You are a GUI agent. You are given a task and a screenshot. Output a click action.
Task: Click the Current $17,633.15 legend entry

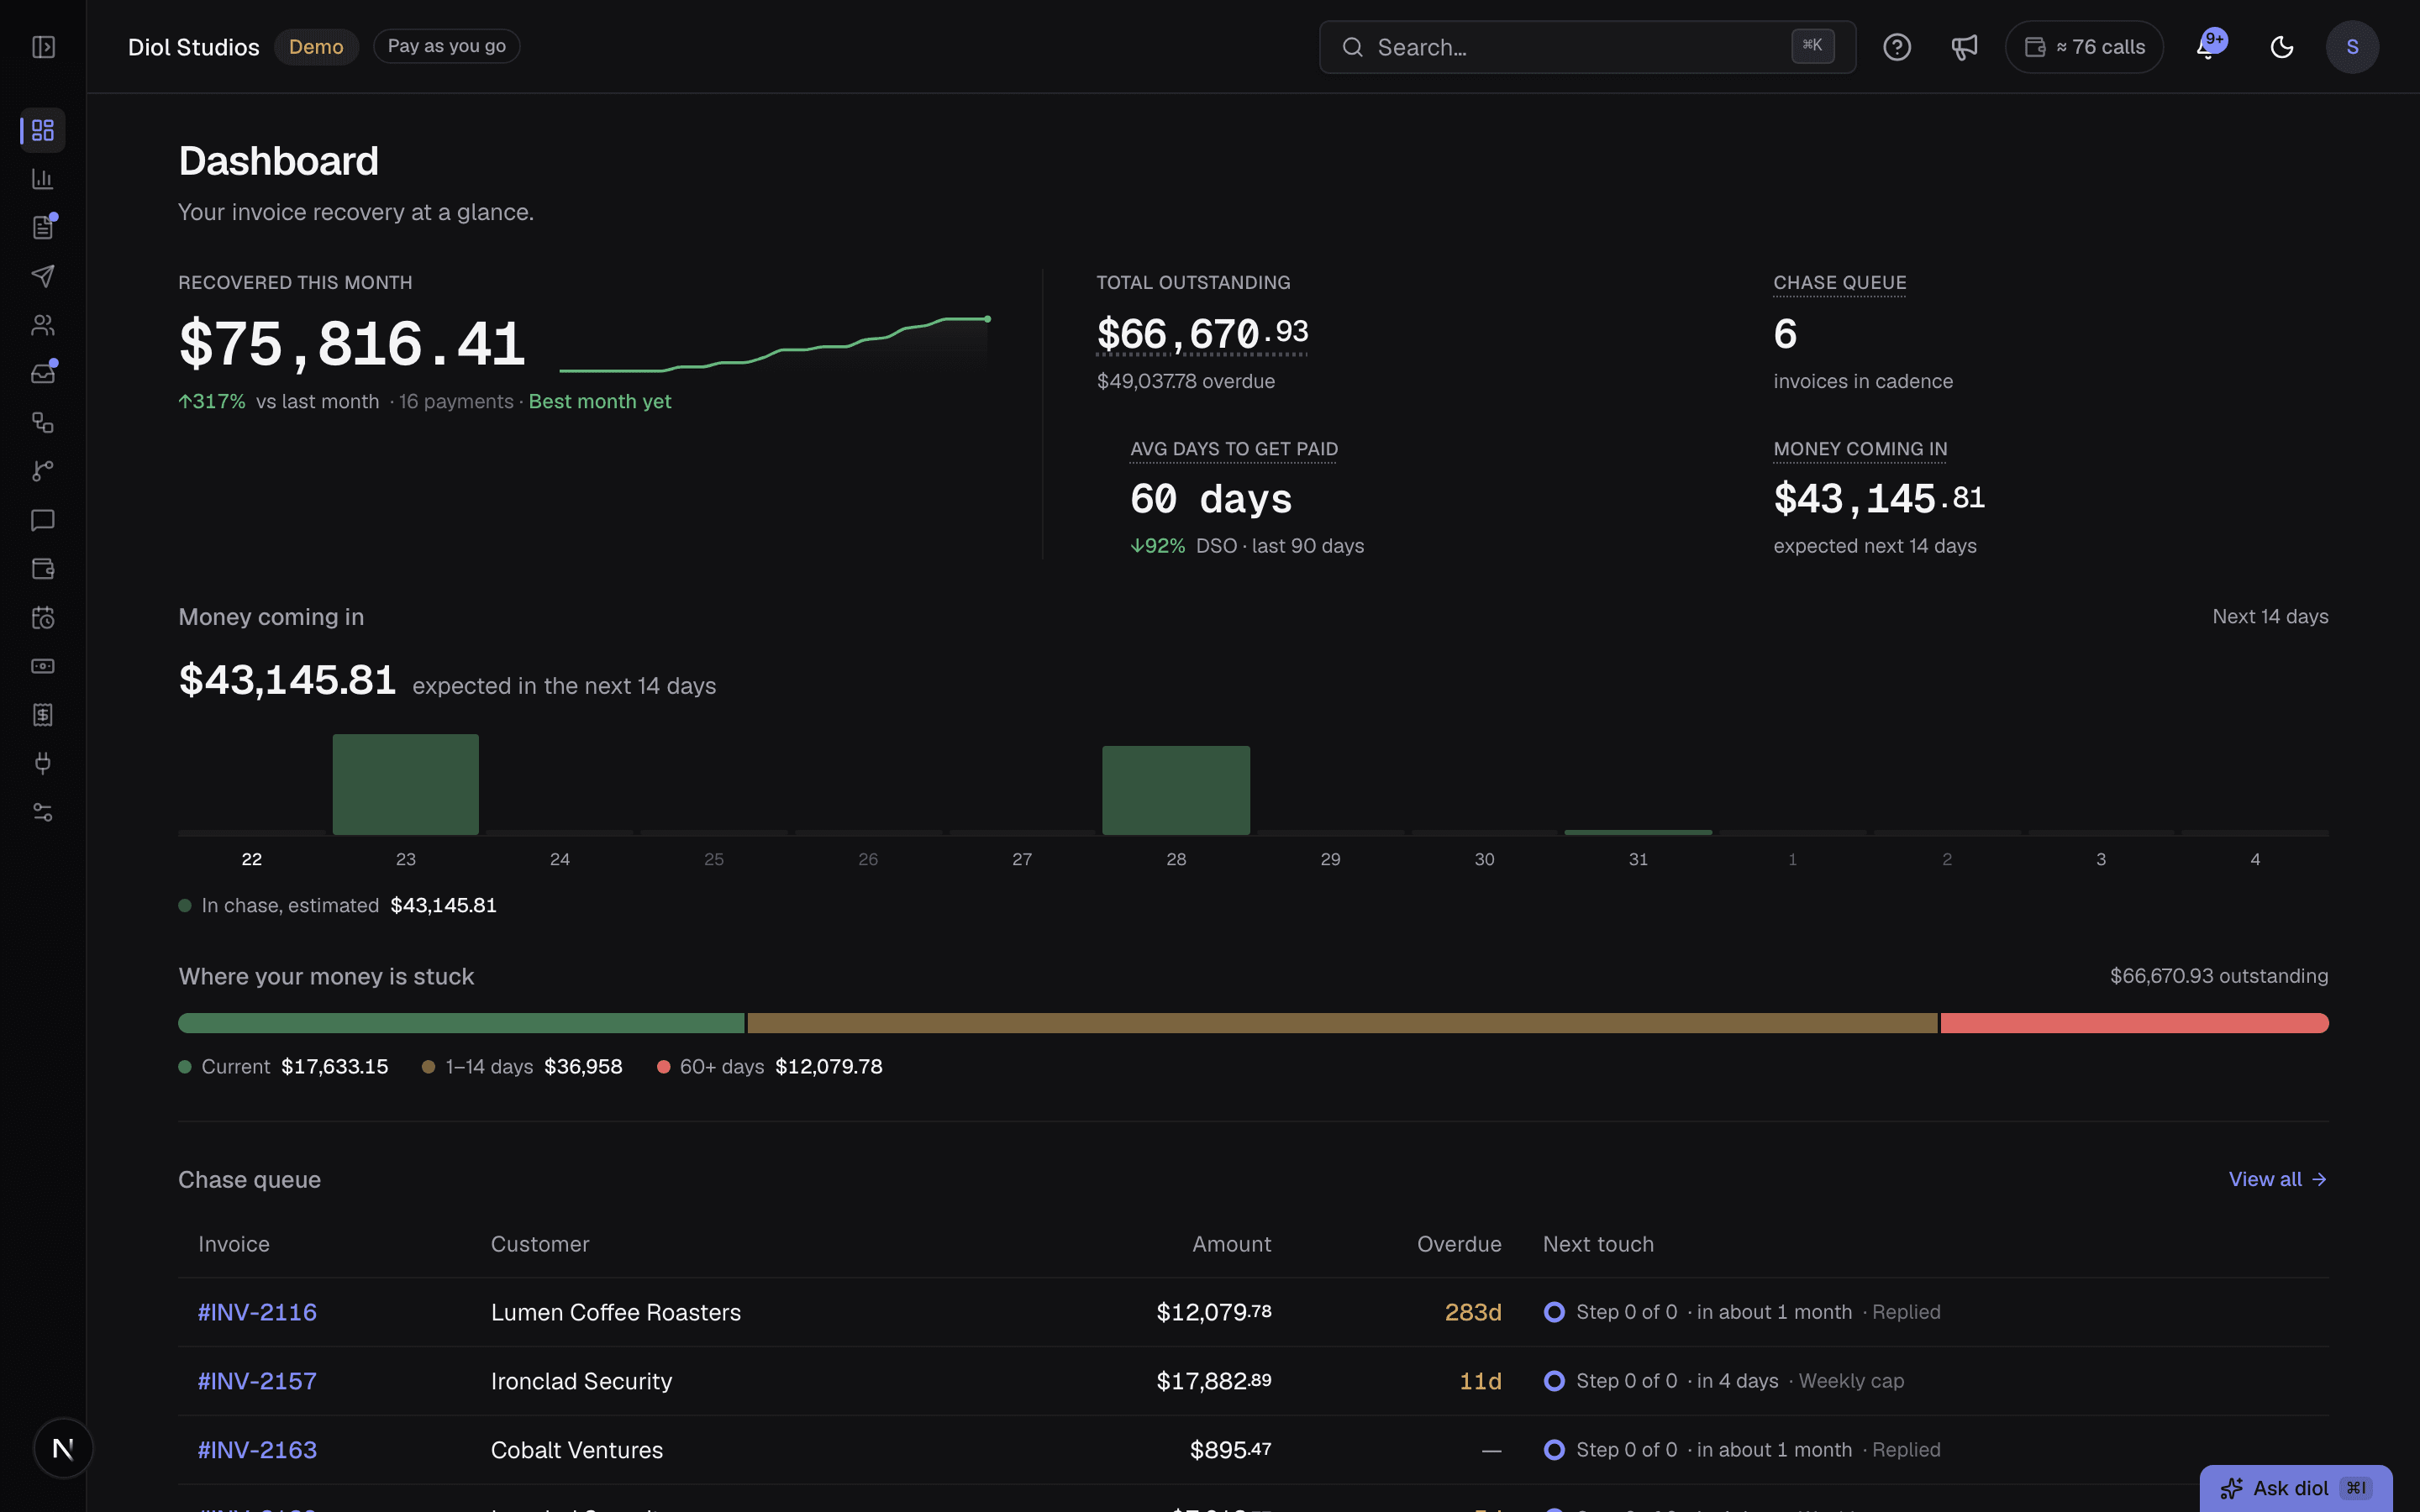coord(283,1067)
